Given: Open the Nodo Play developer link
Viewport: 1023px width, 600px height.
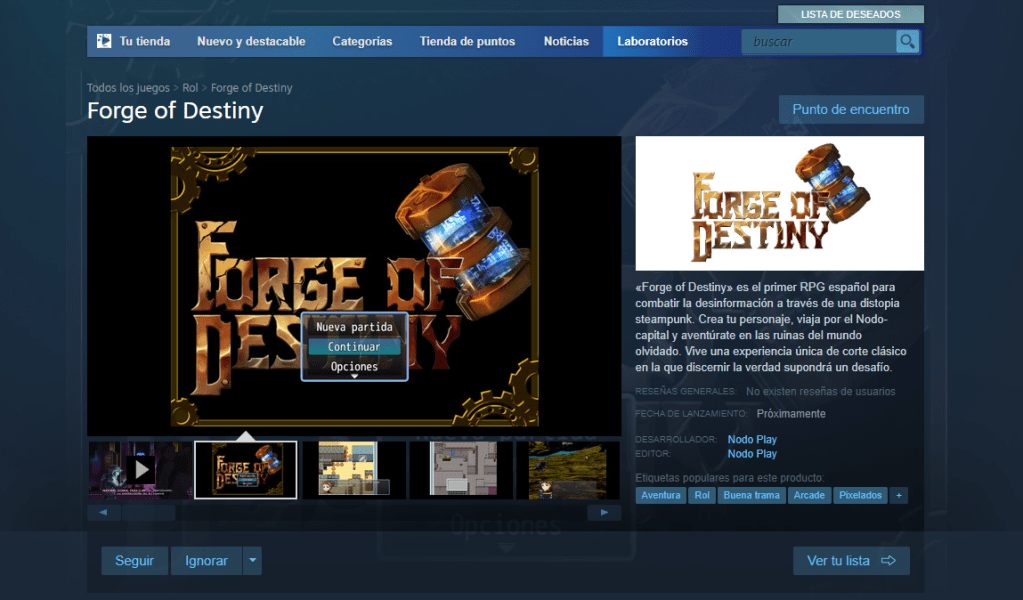Looking at the screenshot, I should [x=752, y=439].
